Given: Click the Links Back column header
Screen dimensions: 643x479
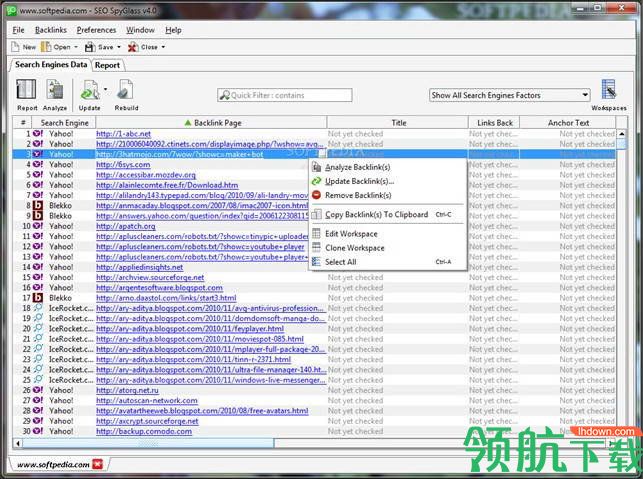Looking at the screenshot, I should [x=494, y=123].
